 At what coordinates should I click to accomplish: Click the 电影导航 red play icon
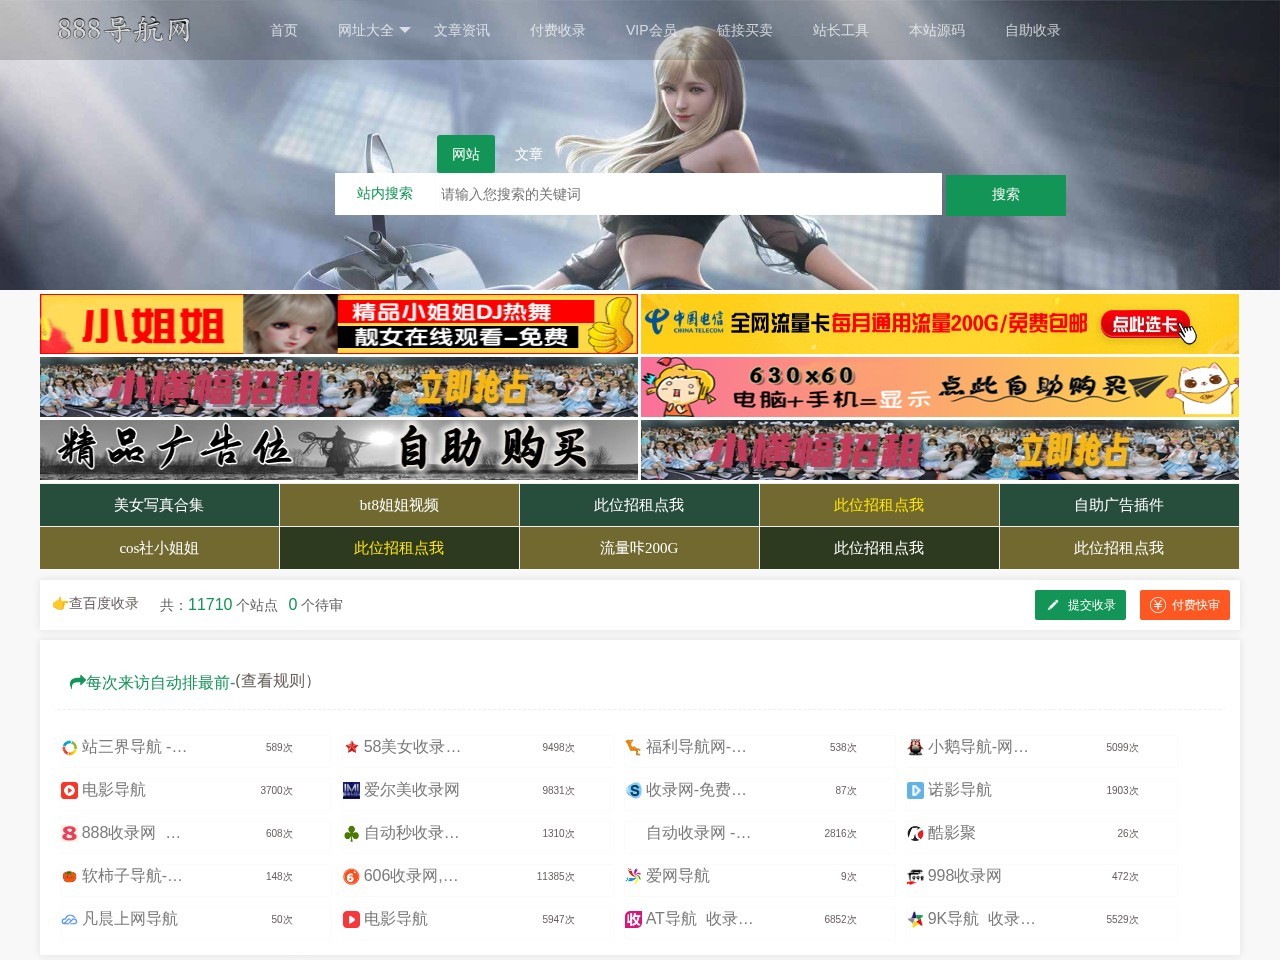(68, 790)
